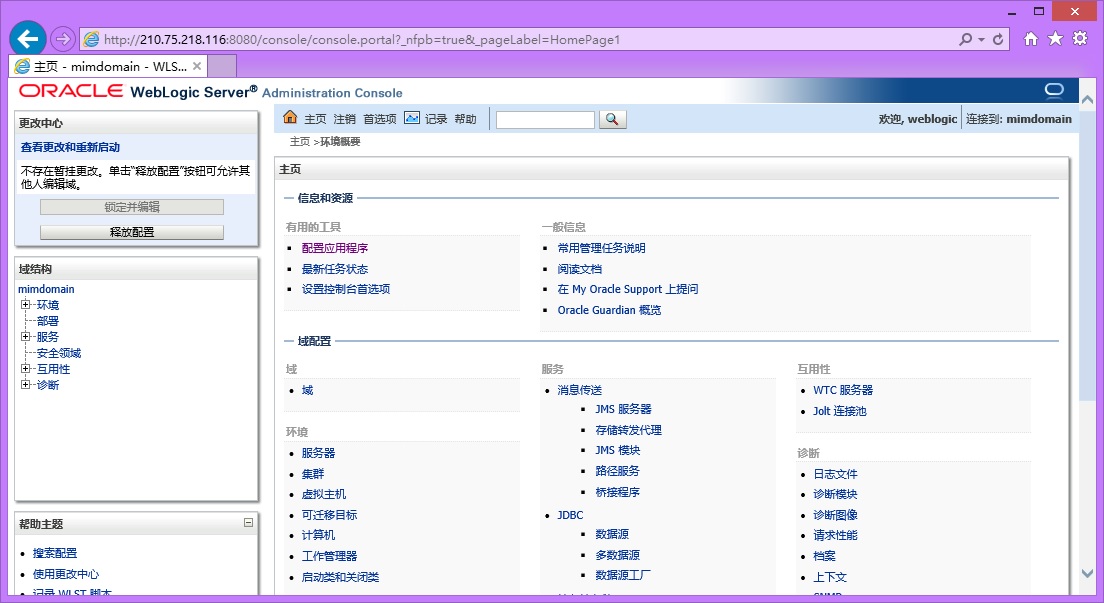The width and height of the screenshot is (1104, 603).
Task: Open 启动类和关闭类 link
Action: [x=341, y=577]
